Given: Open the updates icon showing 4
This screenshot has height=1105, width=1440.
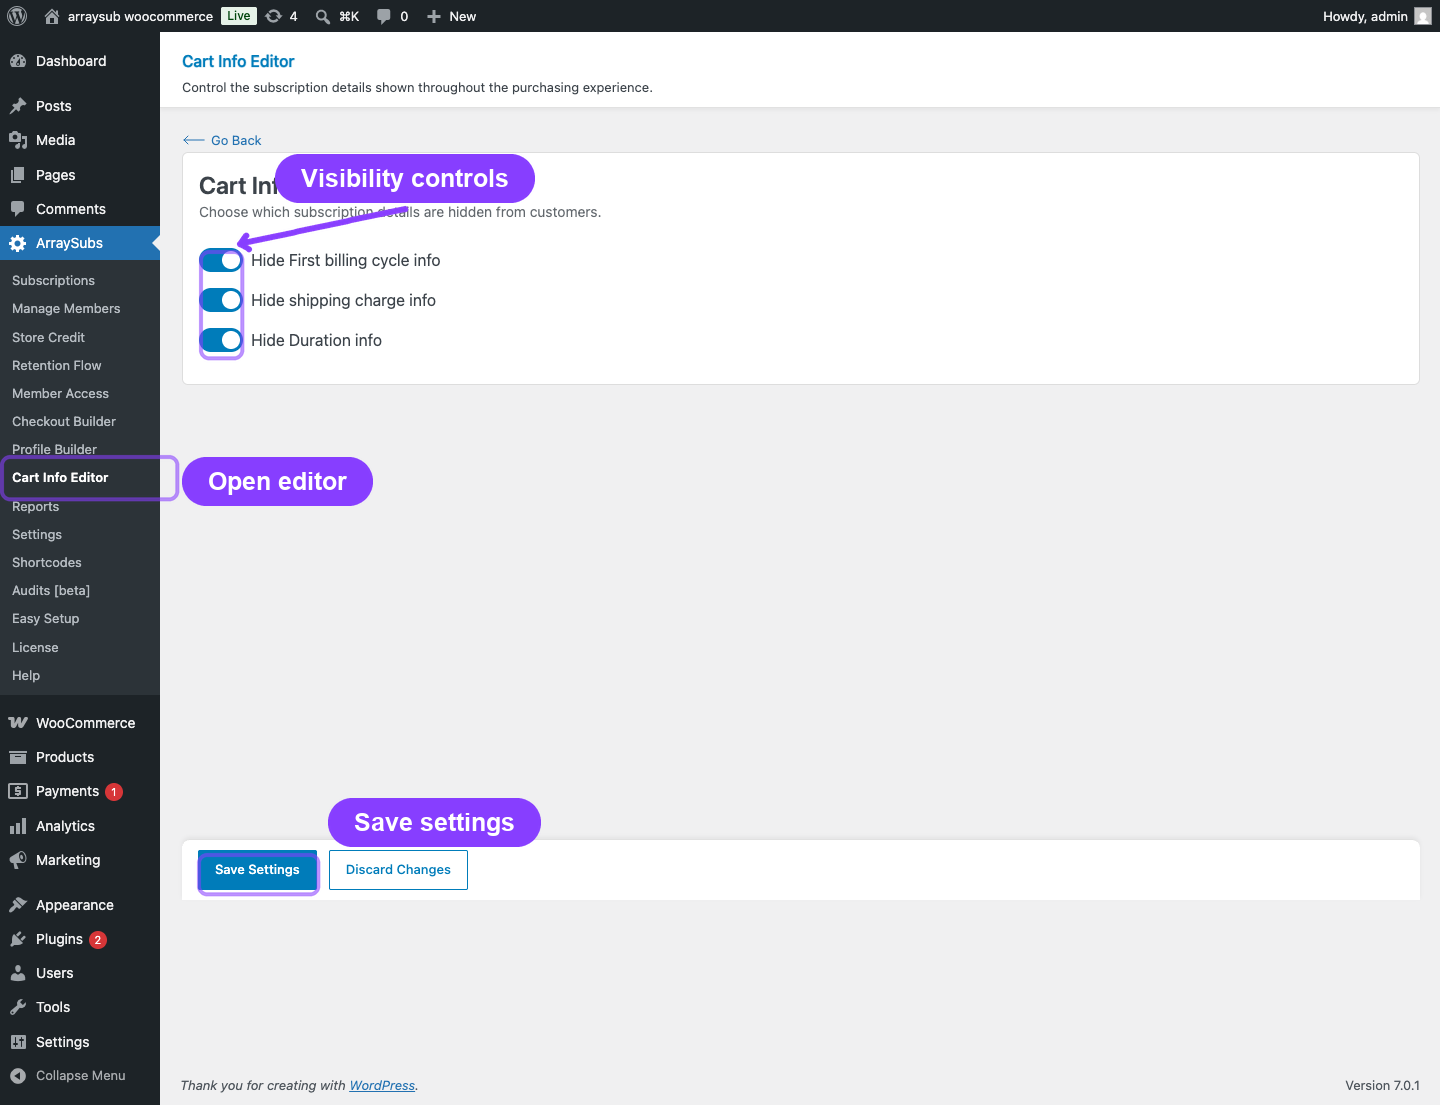Looking at the screenshot, I should 273,16.
